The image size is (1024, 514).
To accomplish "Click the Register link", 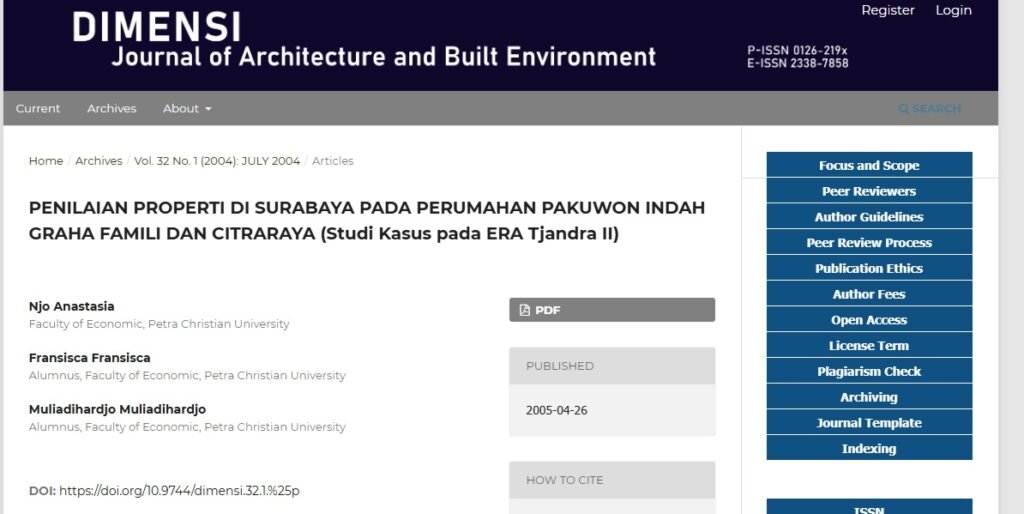I will point(887,10).
